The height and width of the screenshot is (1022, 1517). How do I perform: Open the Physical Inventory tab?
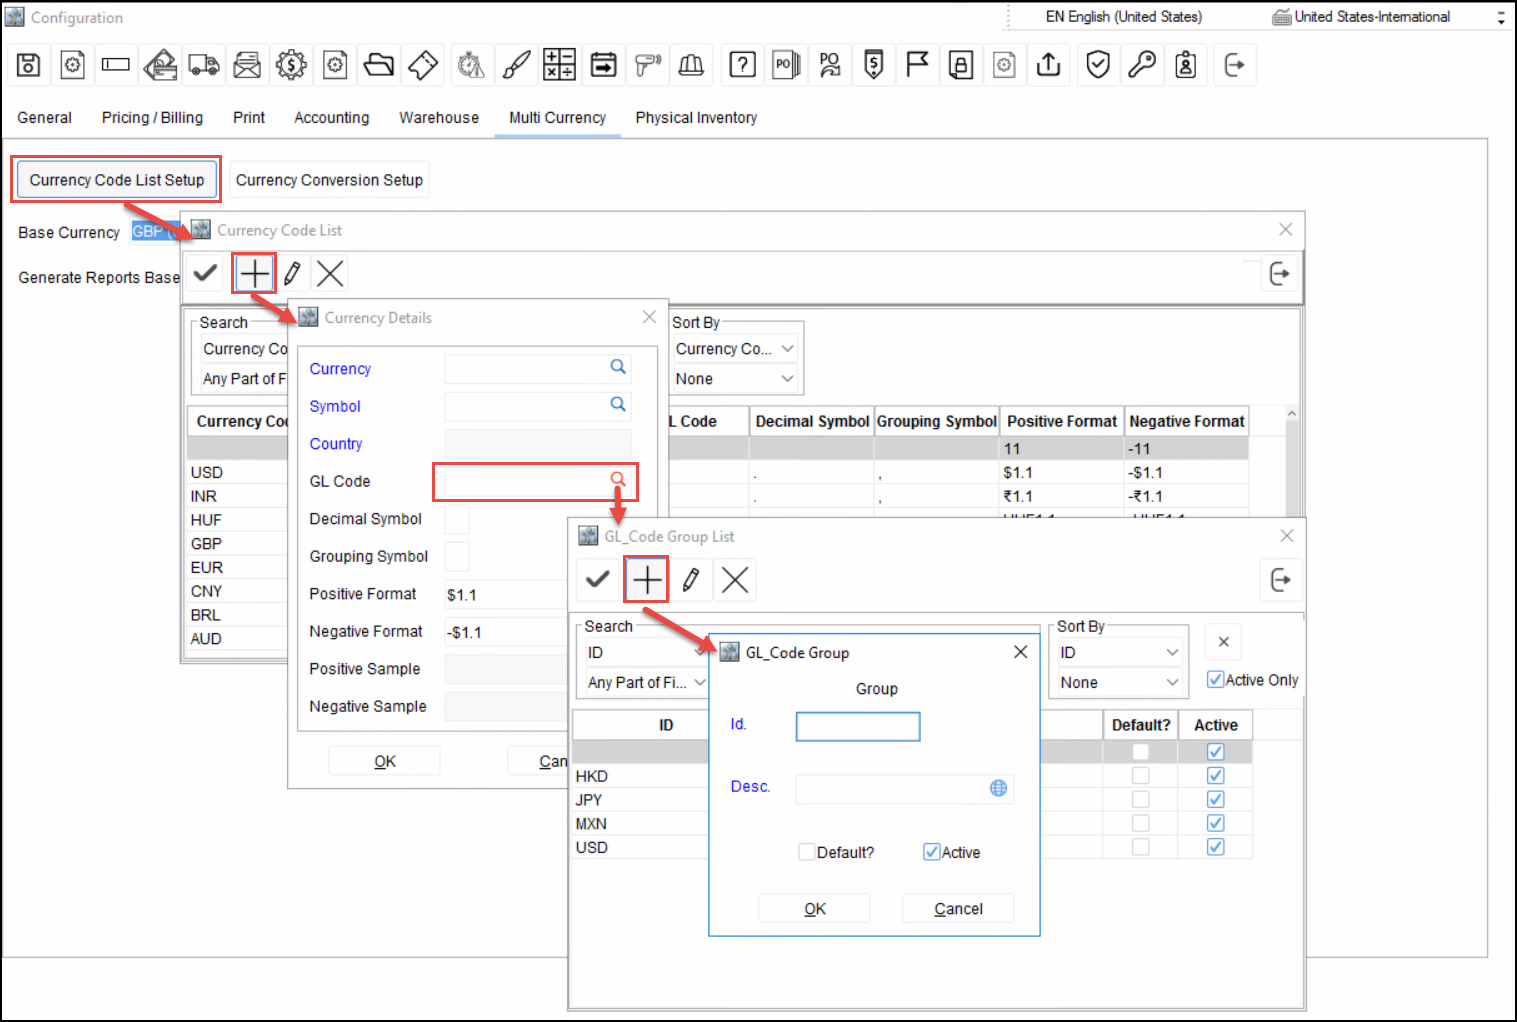[696, 118]
